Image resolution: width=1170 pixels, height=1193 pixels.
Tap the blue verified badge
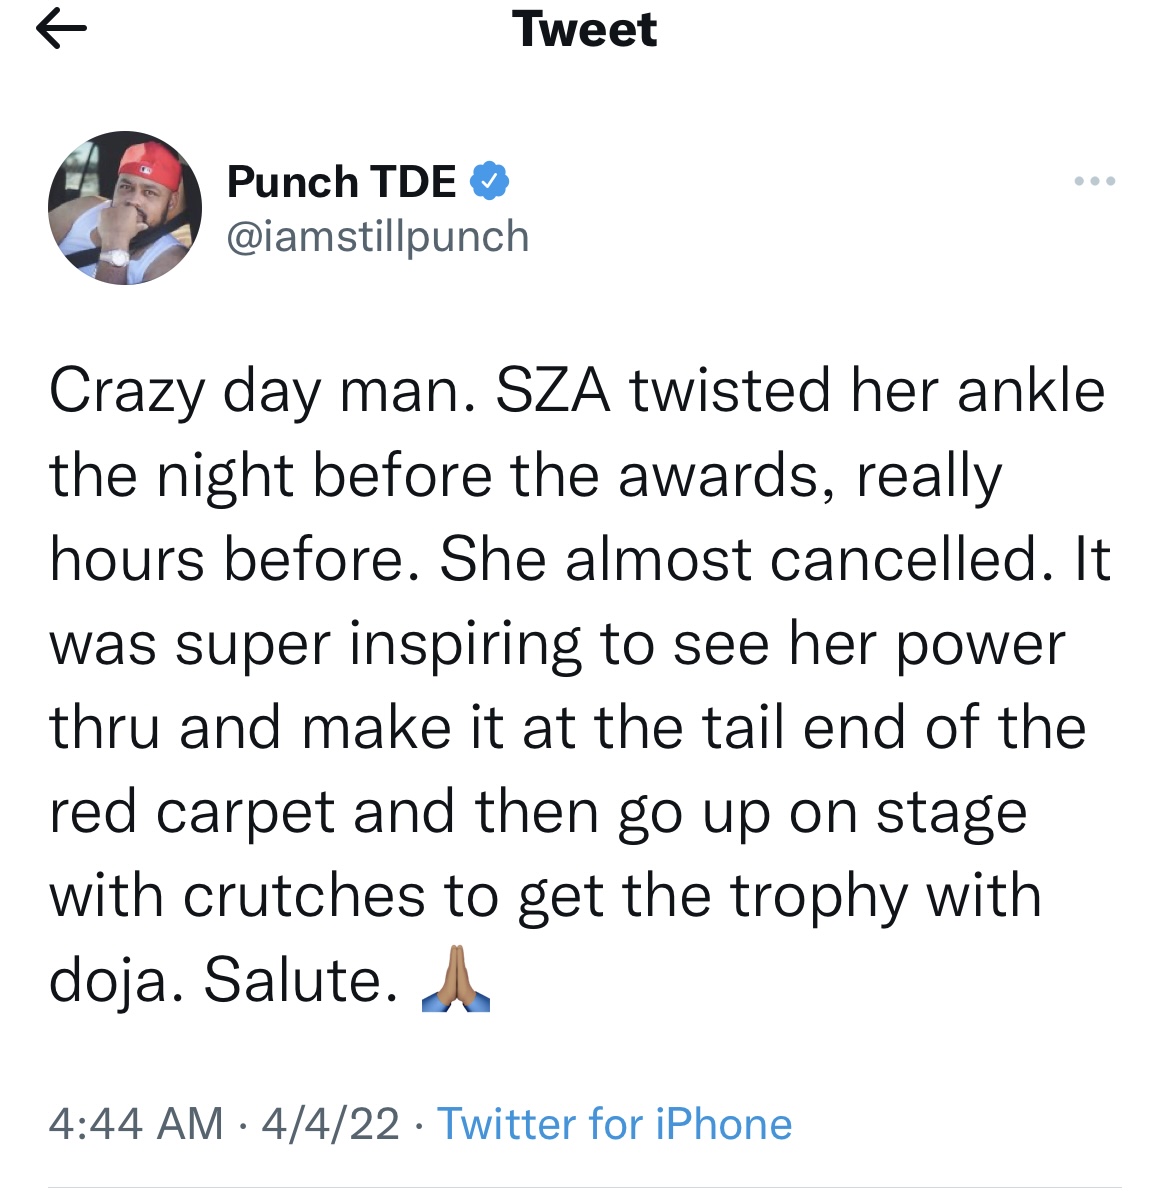[489, 181]
